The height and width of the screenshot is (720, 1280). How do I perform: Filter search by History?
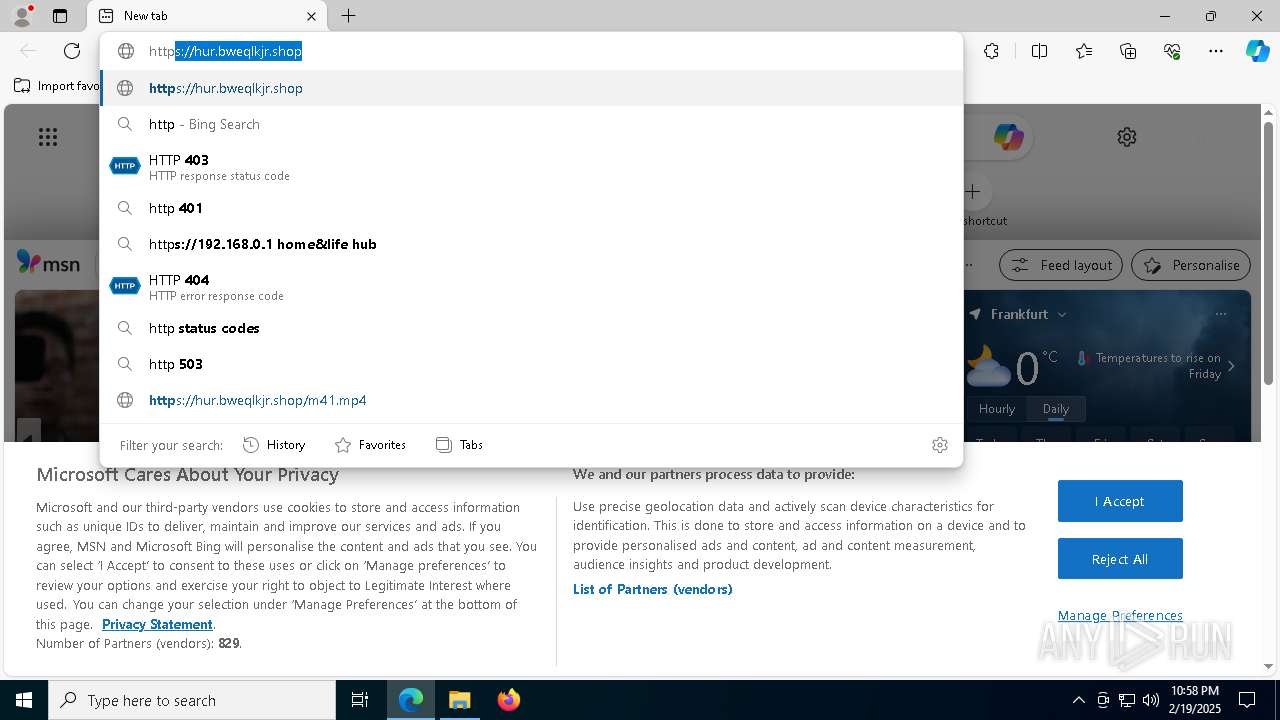click(x=274, y=445)
